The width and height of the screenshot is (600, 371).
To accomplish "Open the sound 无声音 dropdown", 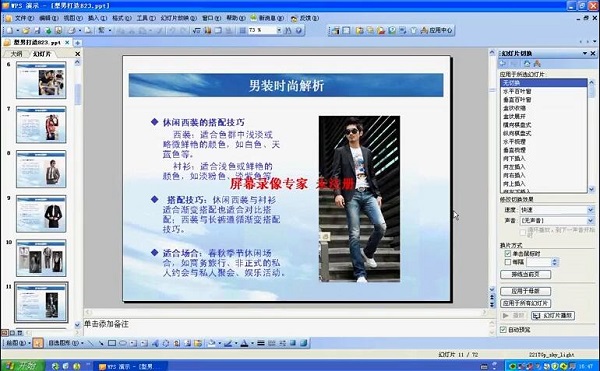I will [590, 220].
